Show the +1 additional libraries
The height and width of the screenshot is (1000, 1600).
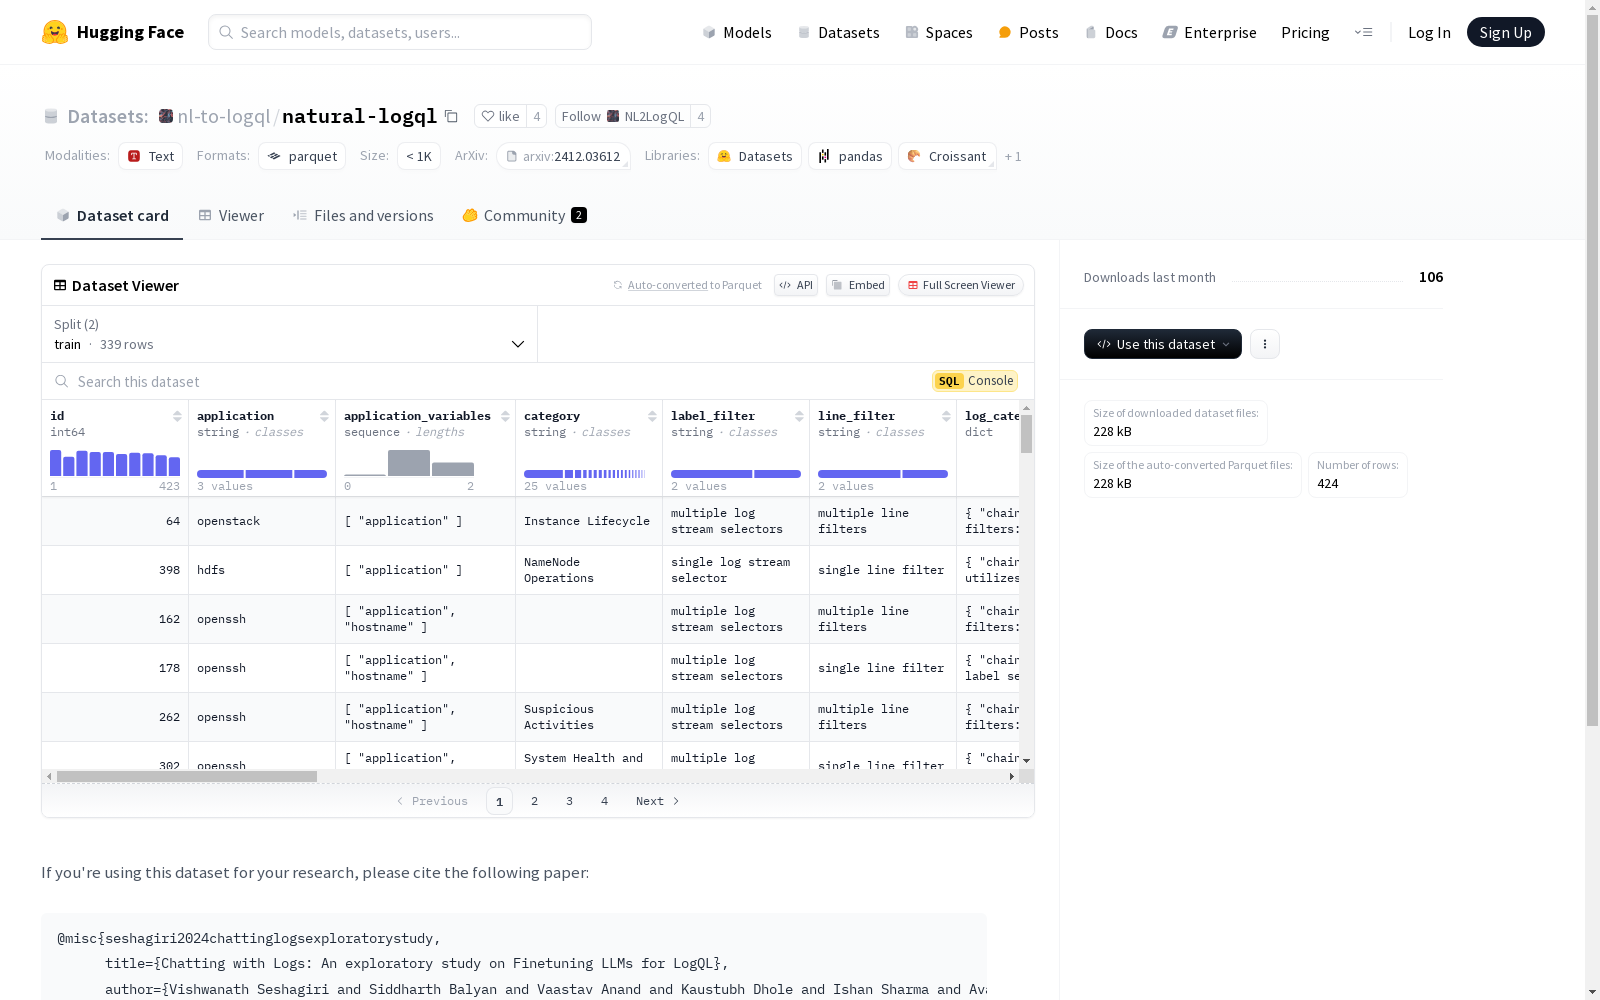coord(1013,156)
